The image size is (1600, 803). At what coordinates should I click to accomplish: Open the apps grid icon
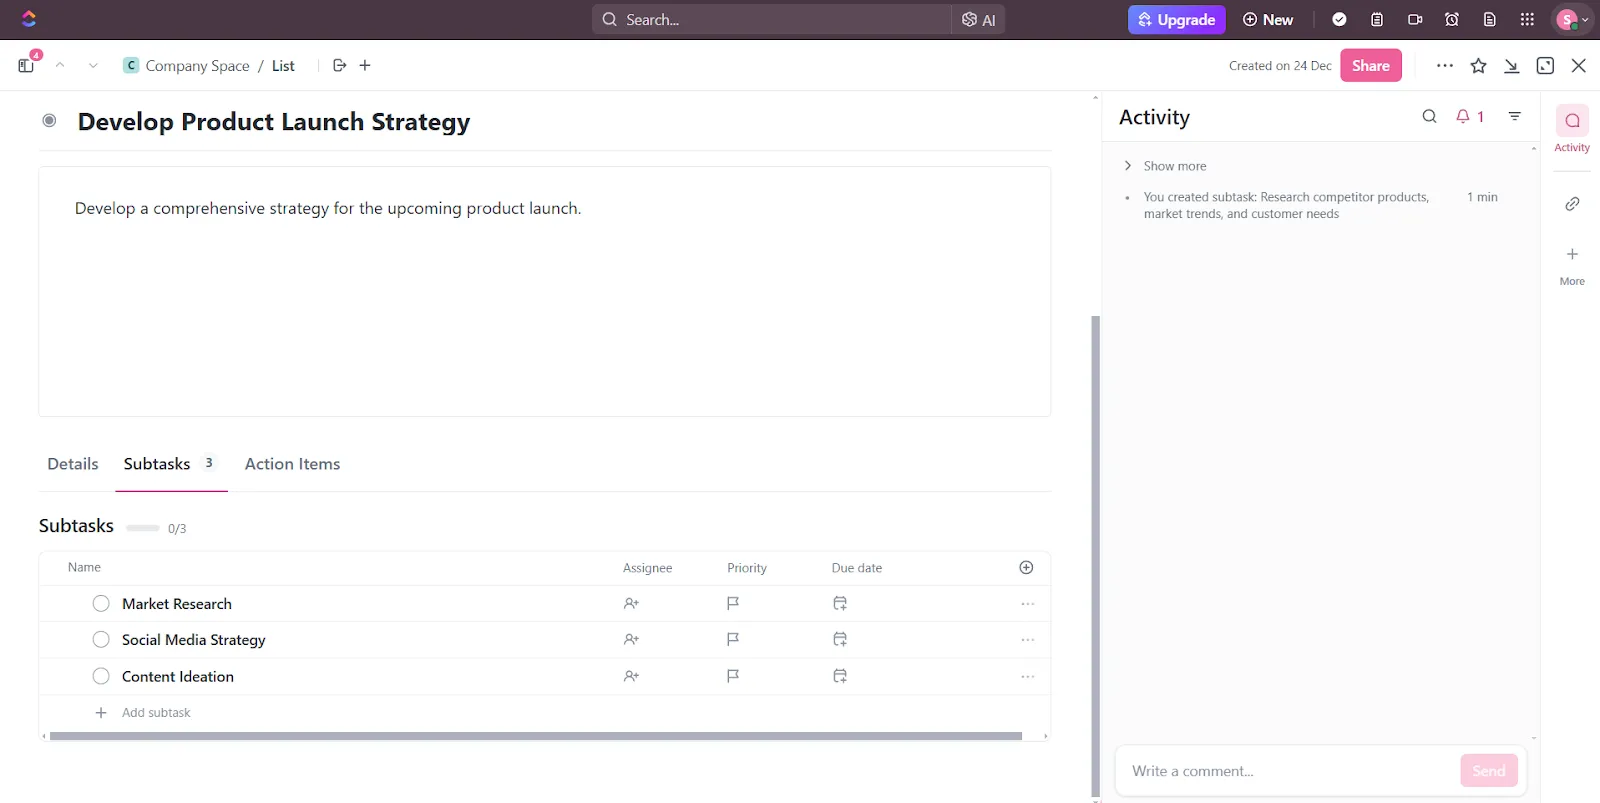(1527, 19)
